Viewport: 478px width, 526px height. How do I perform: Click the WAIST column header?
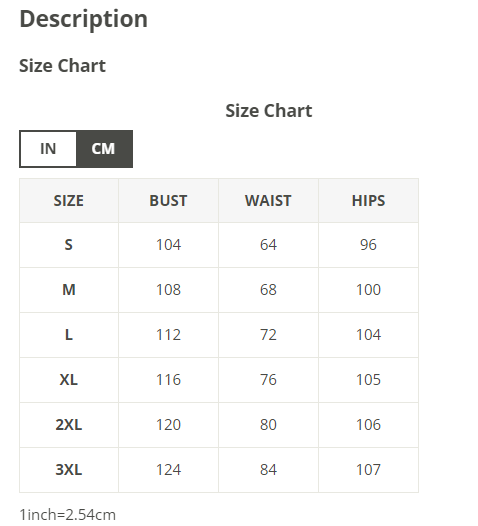coord(268,201)
